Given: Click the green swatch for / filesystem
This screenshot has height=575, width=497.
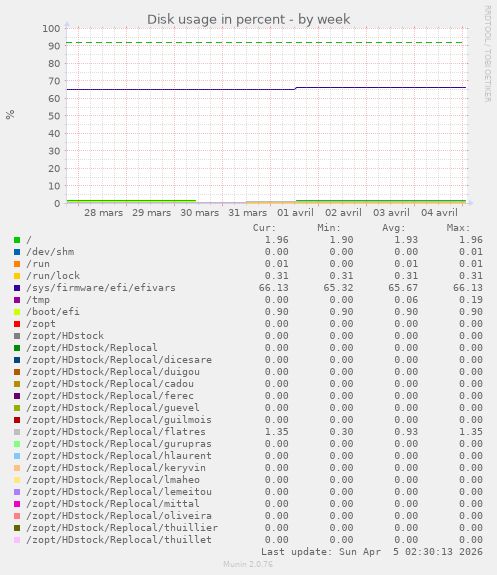Looking at the screenshot, I should click(17, 240).
